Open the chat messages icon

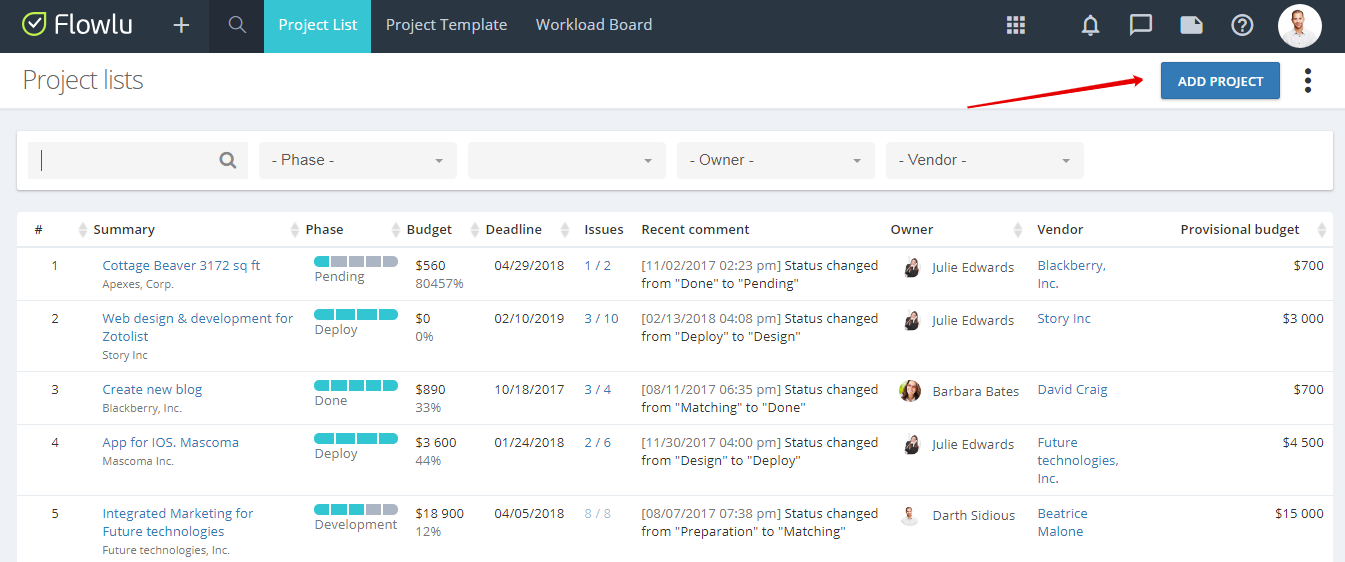pos(1141,25)
